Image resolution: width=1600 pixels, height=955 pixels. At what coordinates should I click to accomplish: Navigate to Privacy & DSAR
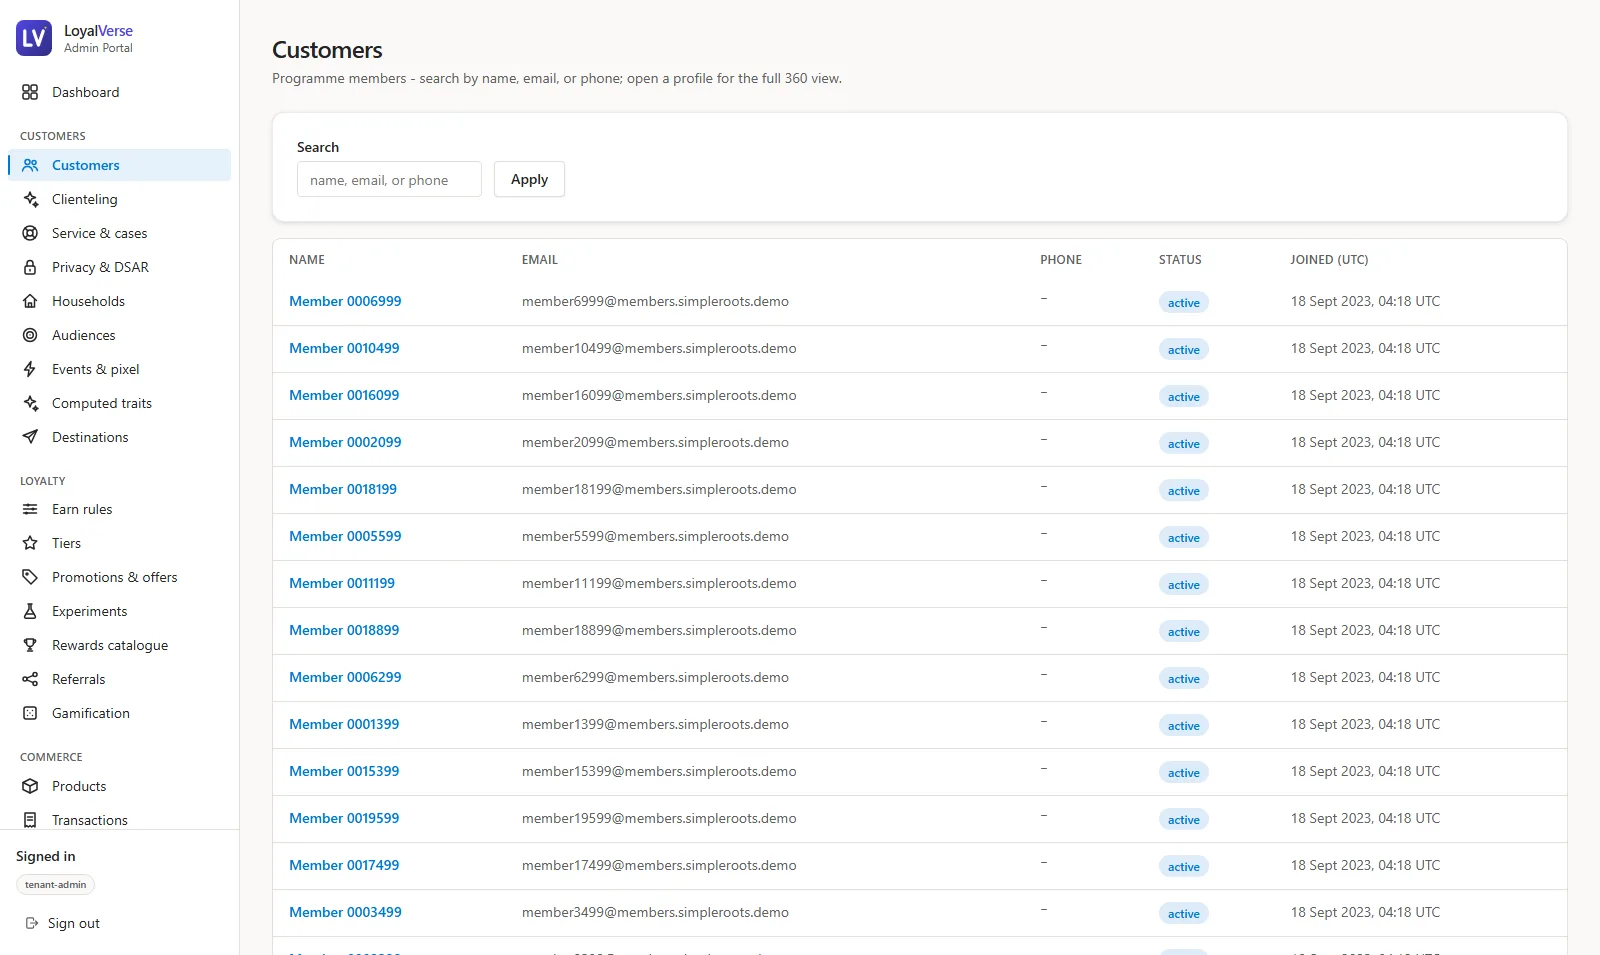[x=119, y=267]
